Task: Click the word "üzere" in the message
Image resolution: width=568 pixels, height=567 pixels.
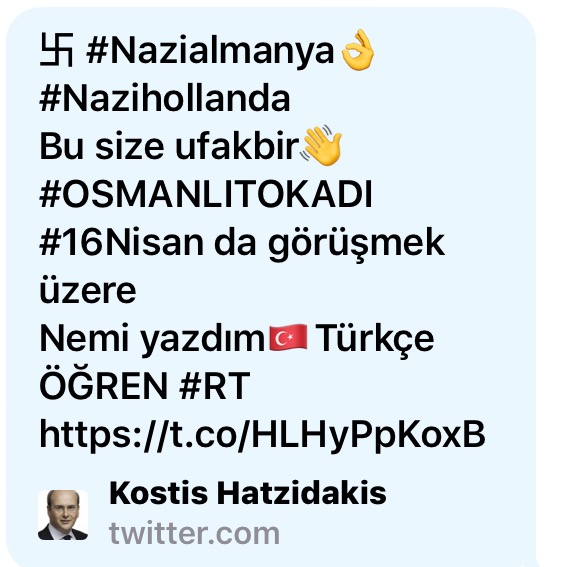Action: pos(88,290)
